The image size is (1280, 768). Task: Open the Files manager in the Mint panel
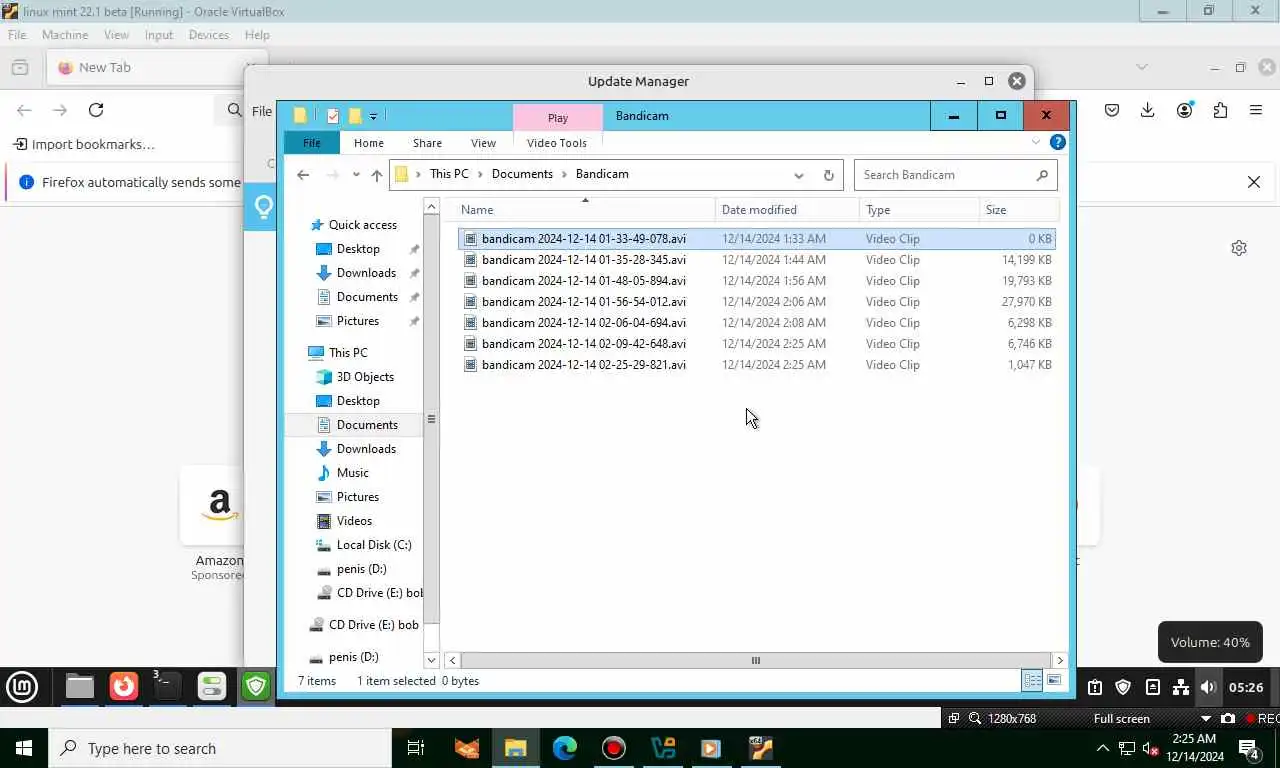79,686
